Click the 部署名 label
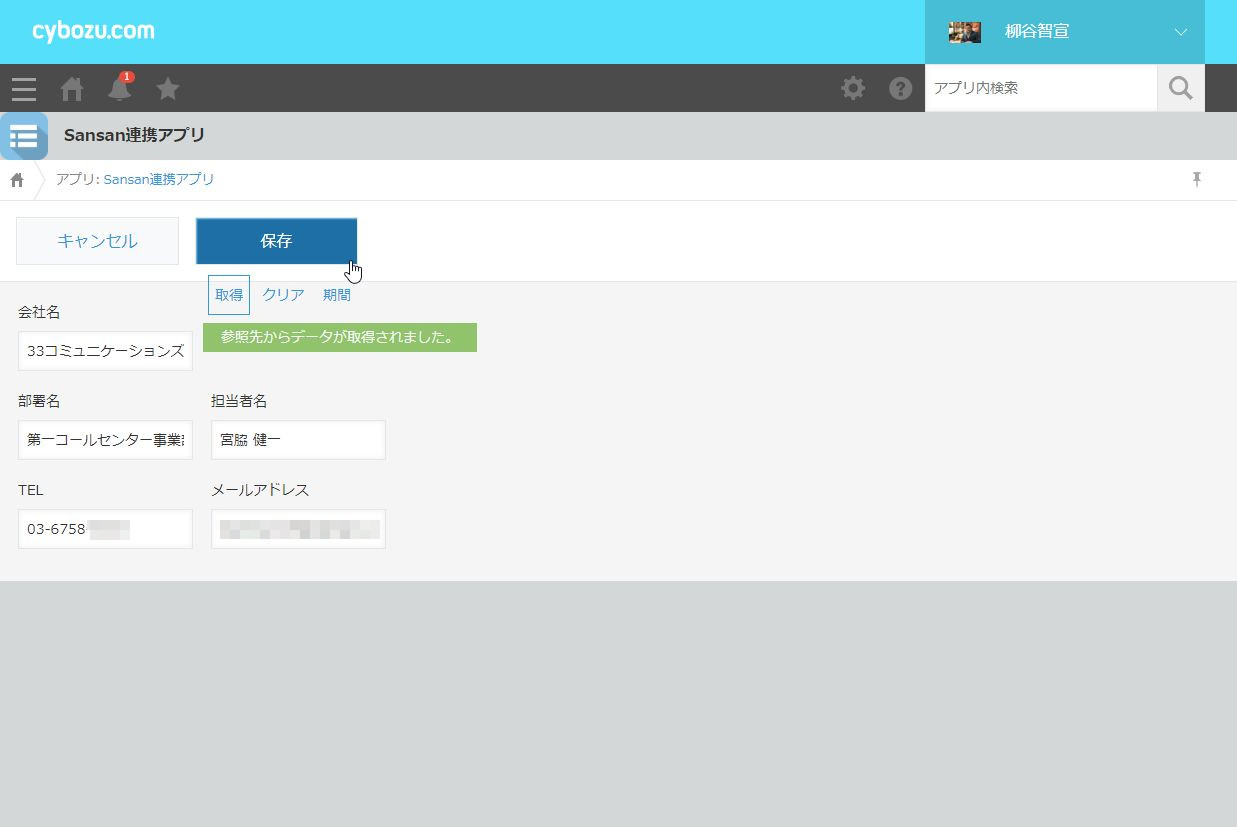This screenshot has height=827, width=1237. [x=39, y=401]
